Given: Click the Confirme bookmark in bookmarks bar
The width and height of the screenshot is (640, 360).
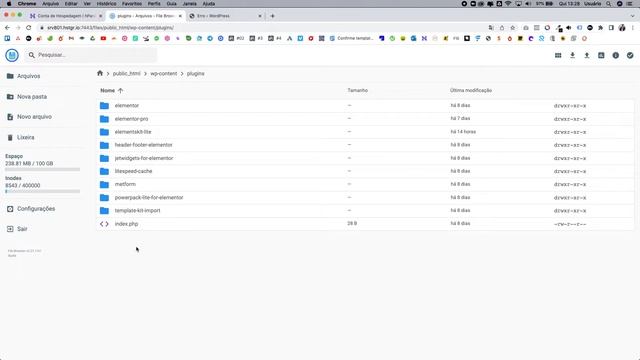Looking at the screenshot, I should [x=351, y=38].
